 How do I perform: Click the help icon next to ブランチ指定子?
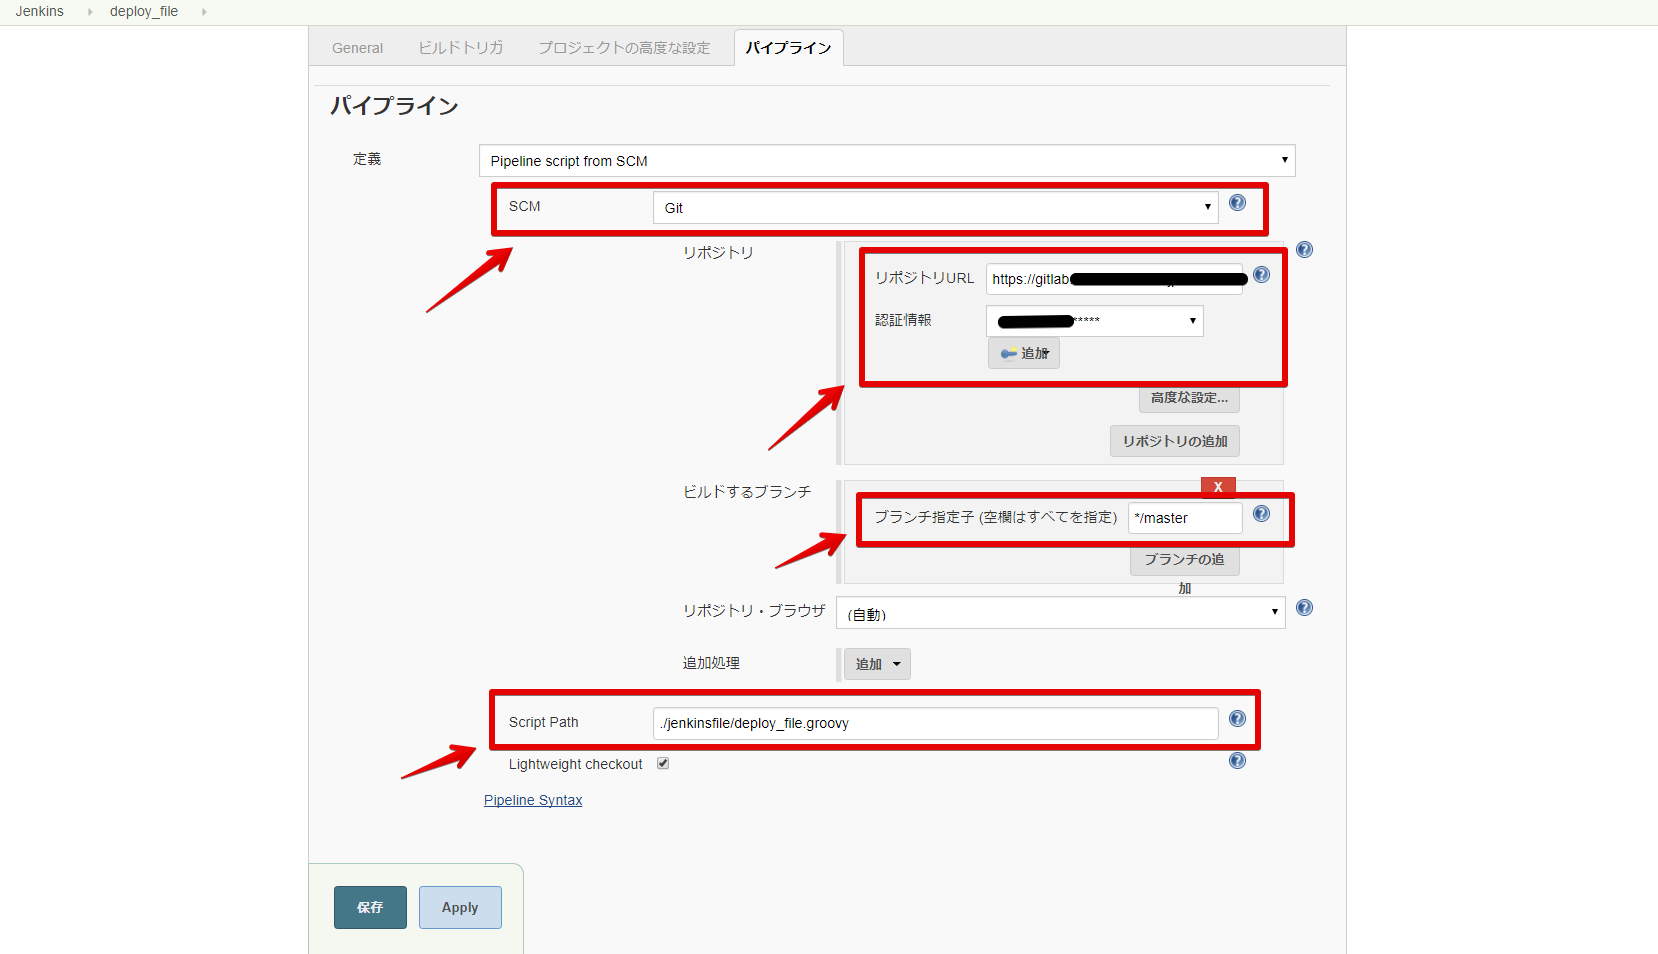tap(1261, 513)
